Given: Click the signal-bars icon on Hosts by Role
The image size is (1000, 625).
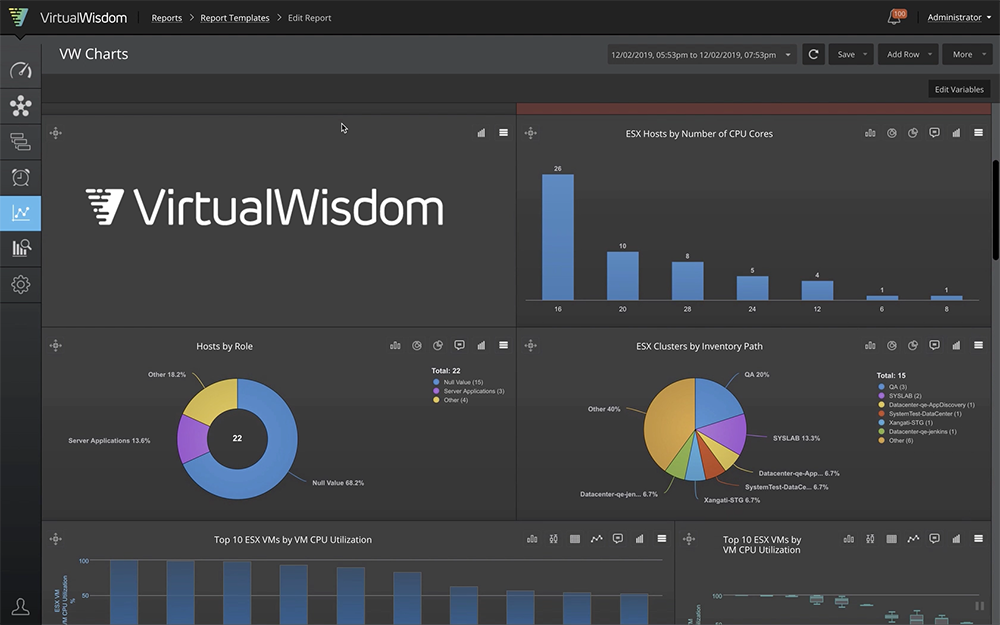Looking at the screenshot, I should (x=482, y=345).
